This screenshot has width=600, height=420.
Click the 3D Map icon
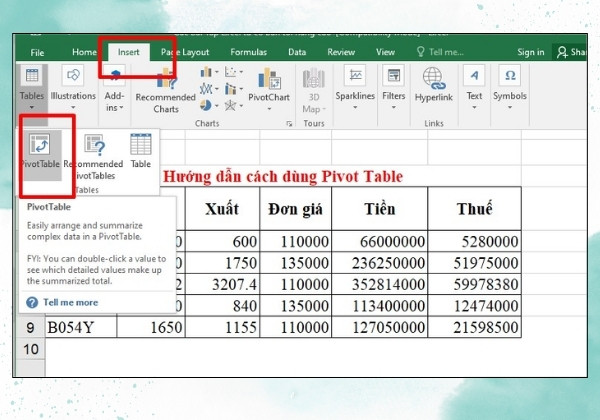coord(313,78)
